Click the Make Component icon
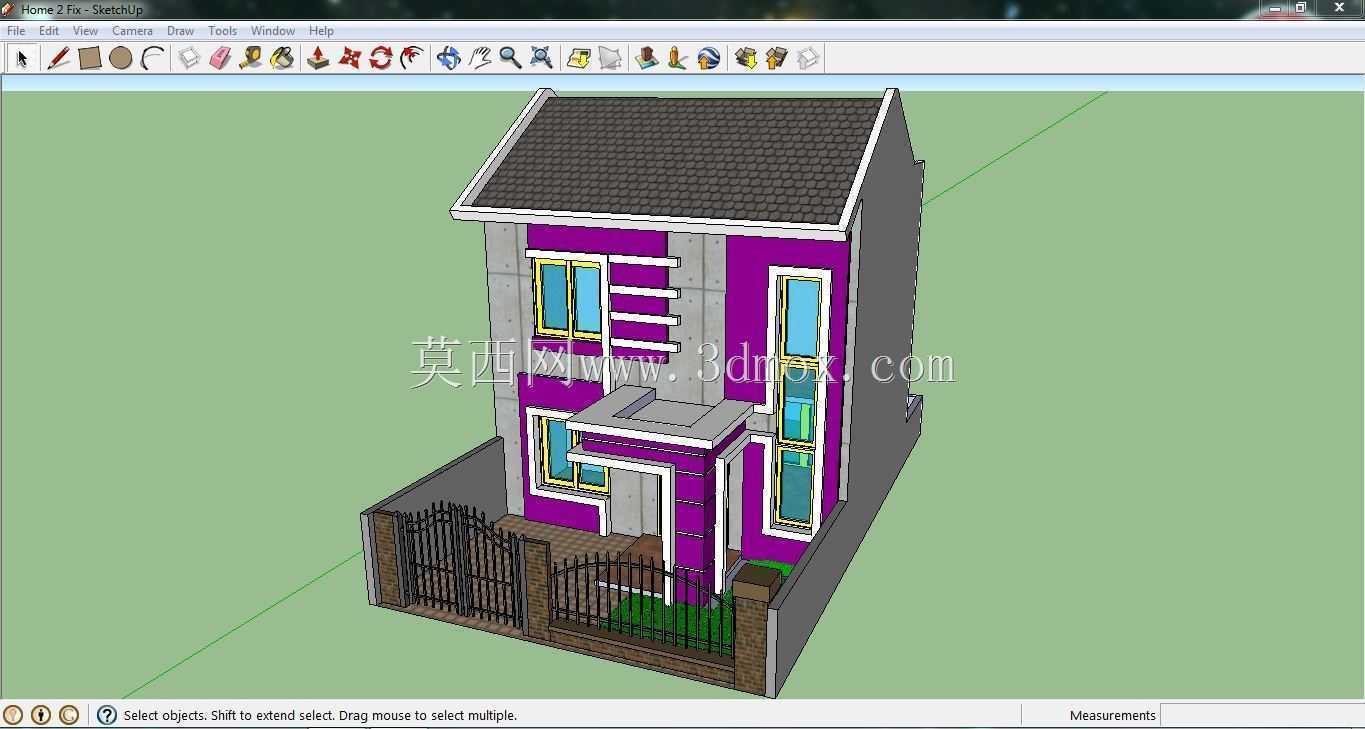 pos(189,58)
